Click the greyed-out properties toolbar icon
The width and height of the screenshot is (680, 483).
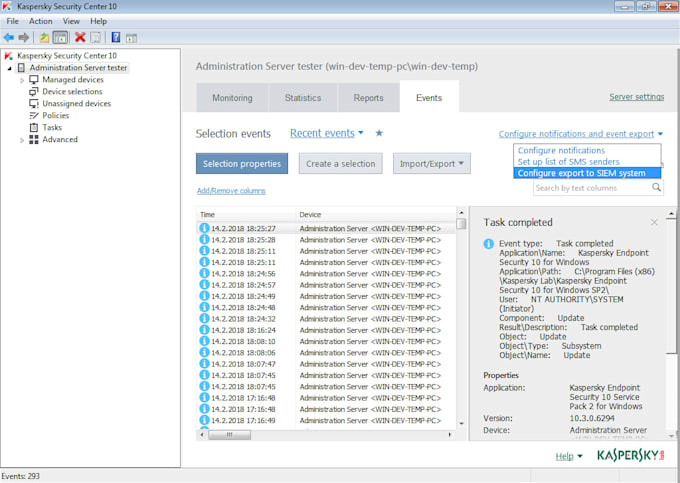tap(95, 37)
